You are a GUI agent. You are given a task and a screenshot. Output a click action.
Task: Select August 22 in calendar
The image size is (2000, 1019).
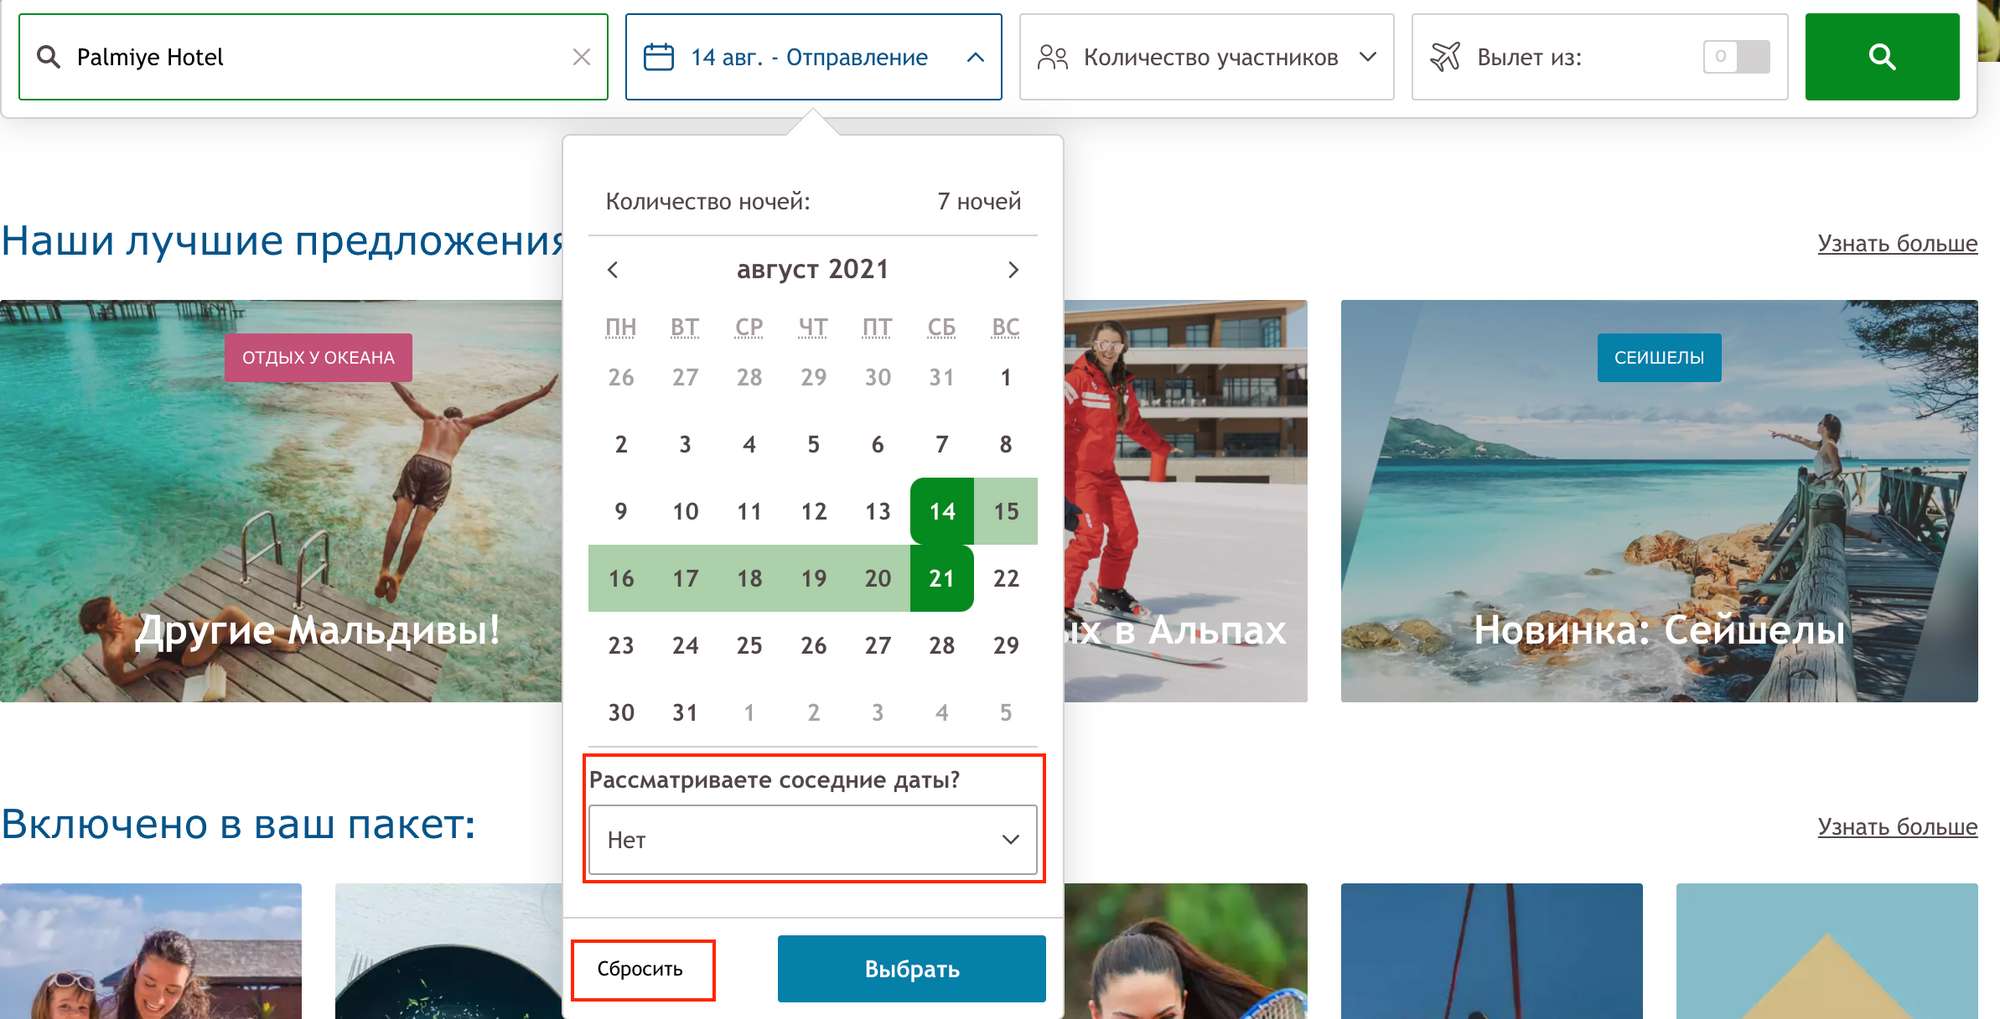click(x=1006, y=579)
